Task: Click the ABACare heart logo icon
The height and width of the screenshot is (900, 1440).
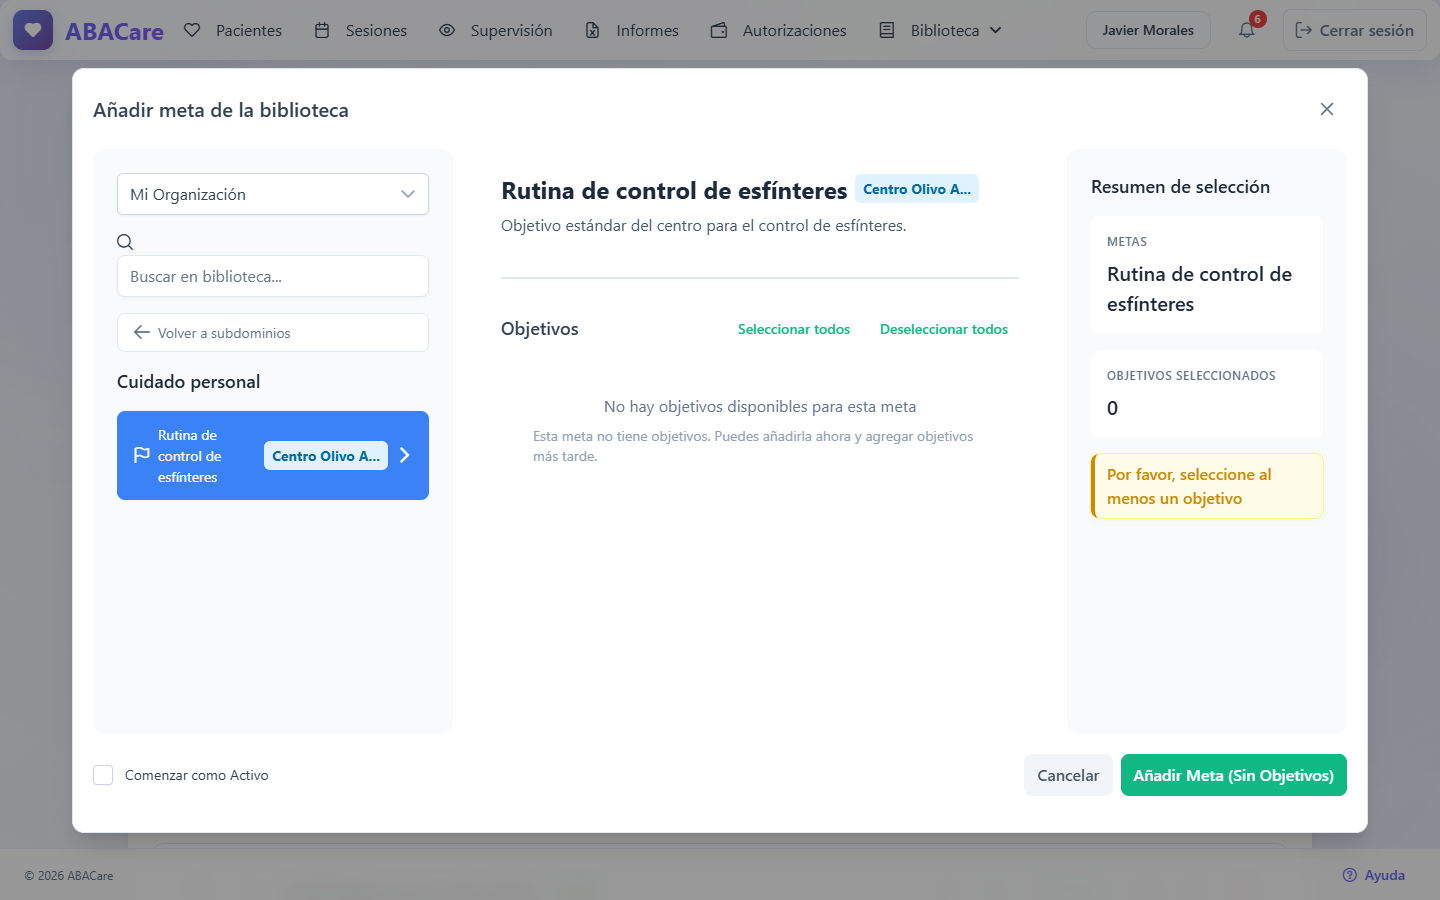Action: coord(33,30)
